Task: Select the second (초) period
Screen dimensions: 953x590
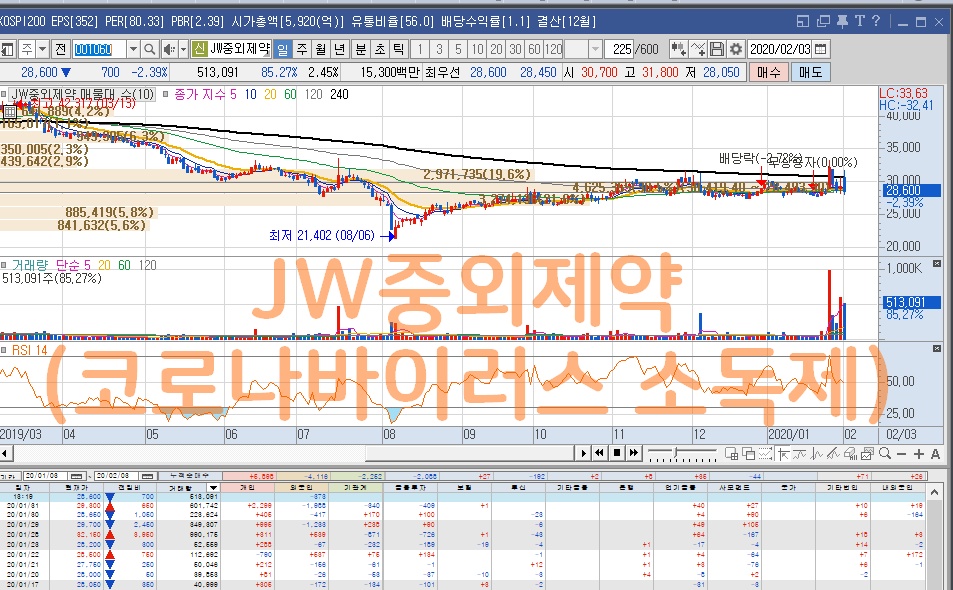Action: click(379, 49)
